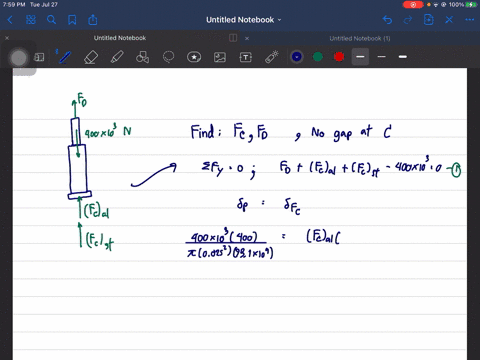The height and width of the screenshot is (360, 480).
Task: Choose the red pen color
Action: 339,57
